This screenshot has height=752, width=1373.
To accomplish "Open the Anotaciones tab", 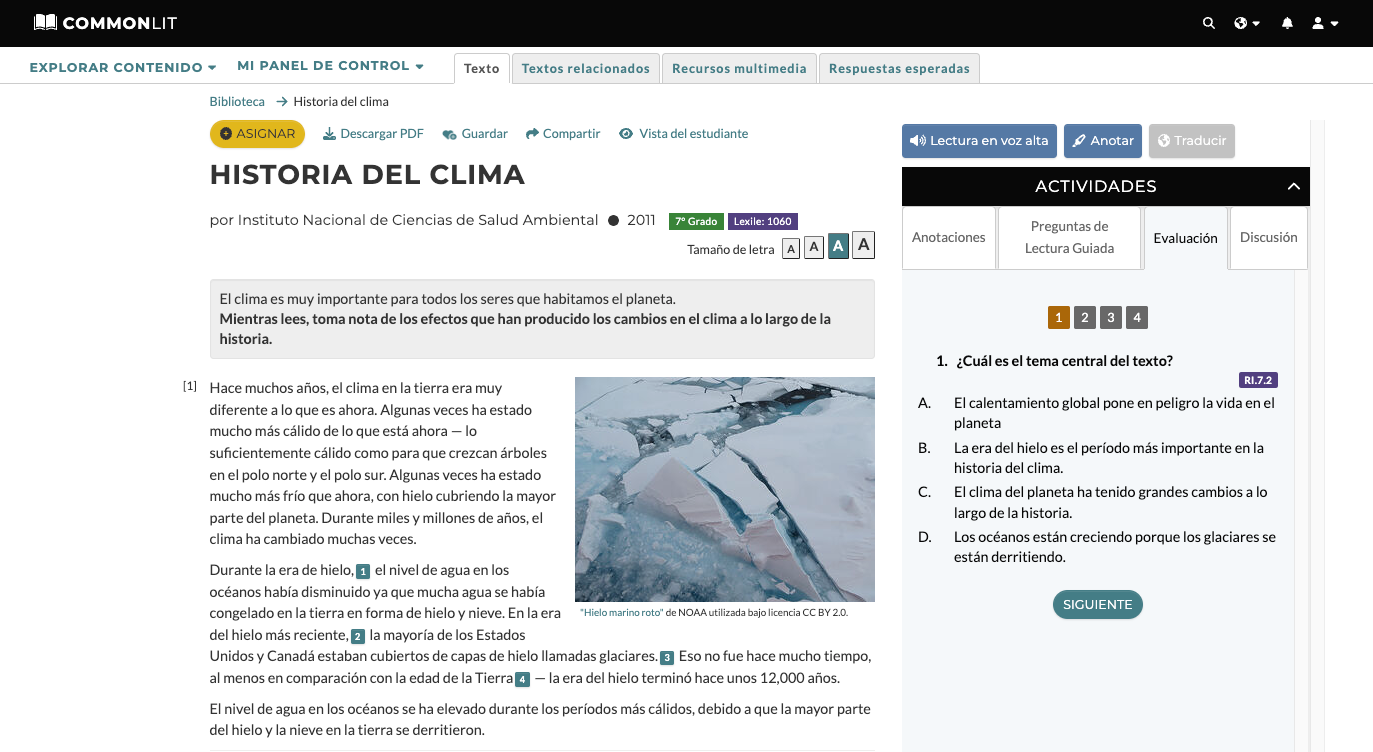I will click(x=949, y=238).
